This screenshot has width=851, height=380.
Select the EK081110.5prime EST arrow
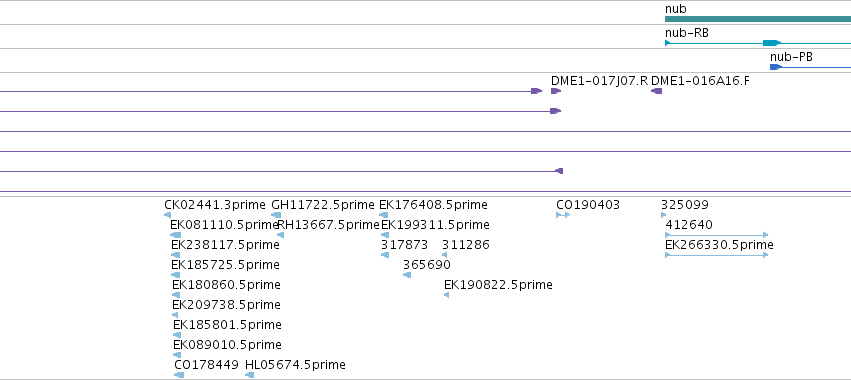pyautogui.click(x=175, y=235)
